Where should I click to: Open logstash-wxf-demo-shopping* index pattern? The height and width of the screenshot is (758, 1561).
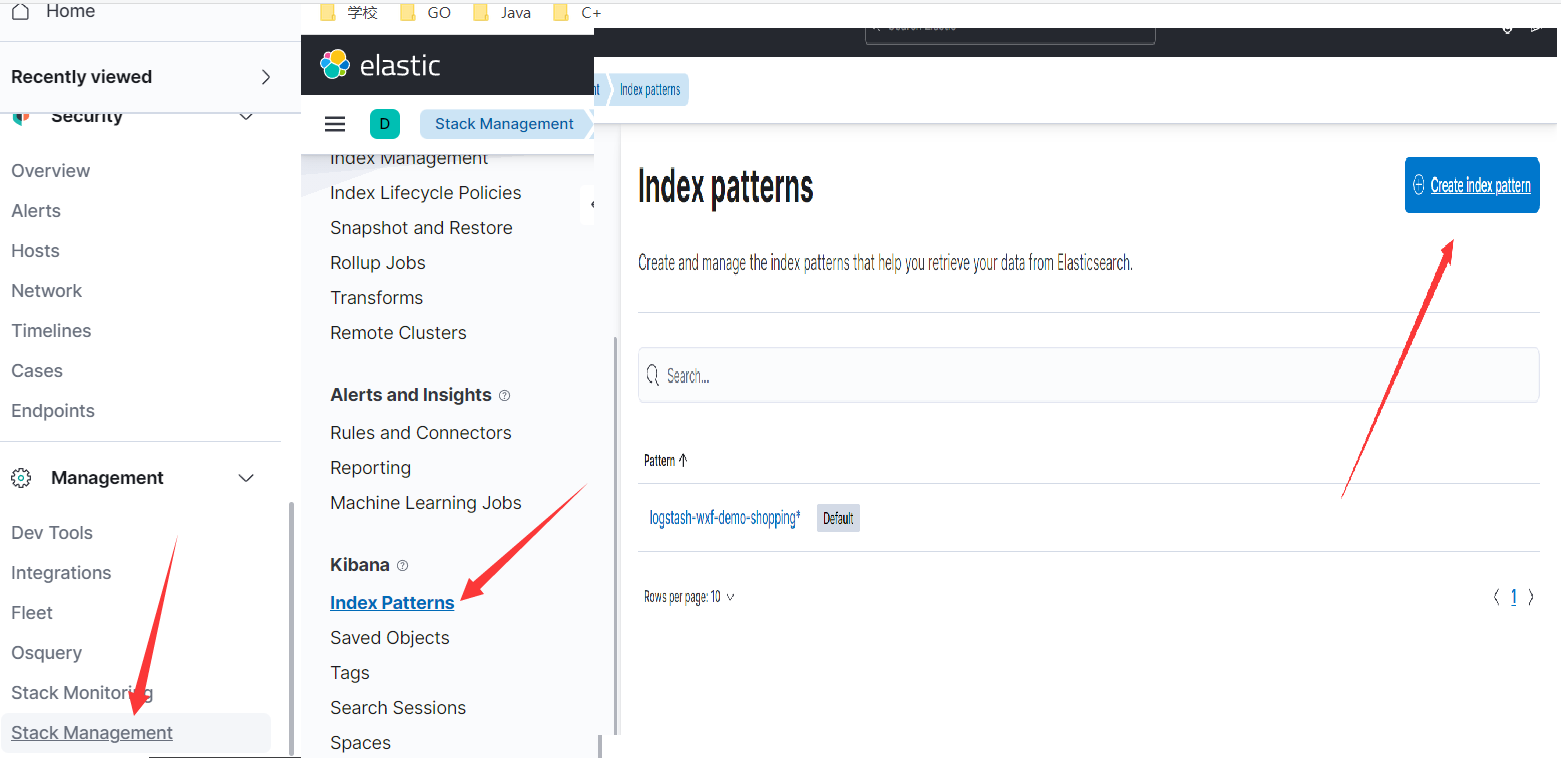[x=725, y=518]
